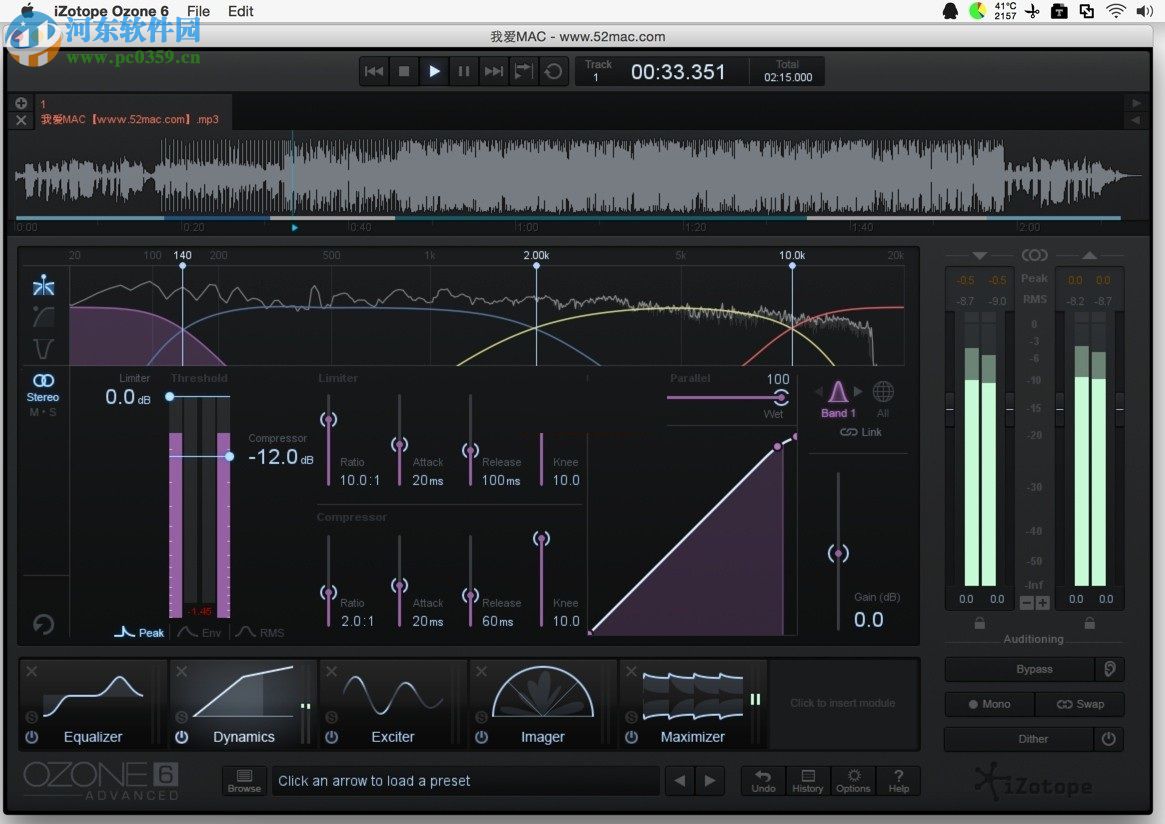Open the All bands globe selector near Band 1
Screen dimensions: 1165x824
[x=884, y=392]
